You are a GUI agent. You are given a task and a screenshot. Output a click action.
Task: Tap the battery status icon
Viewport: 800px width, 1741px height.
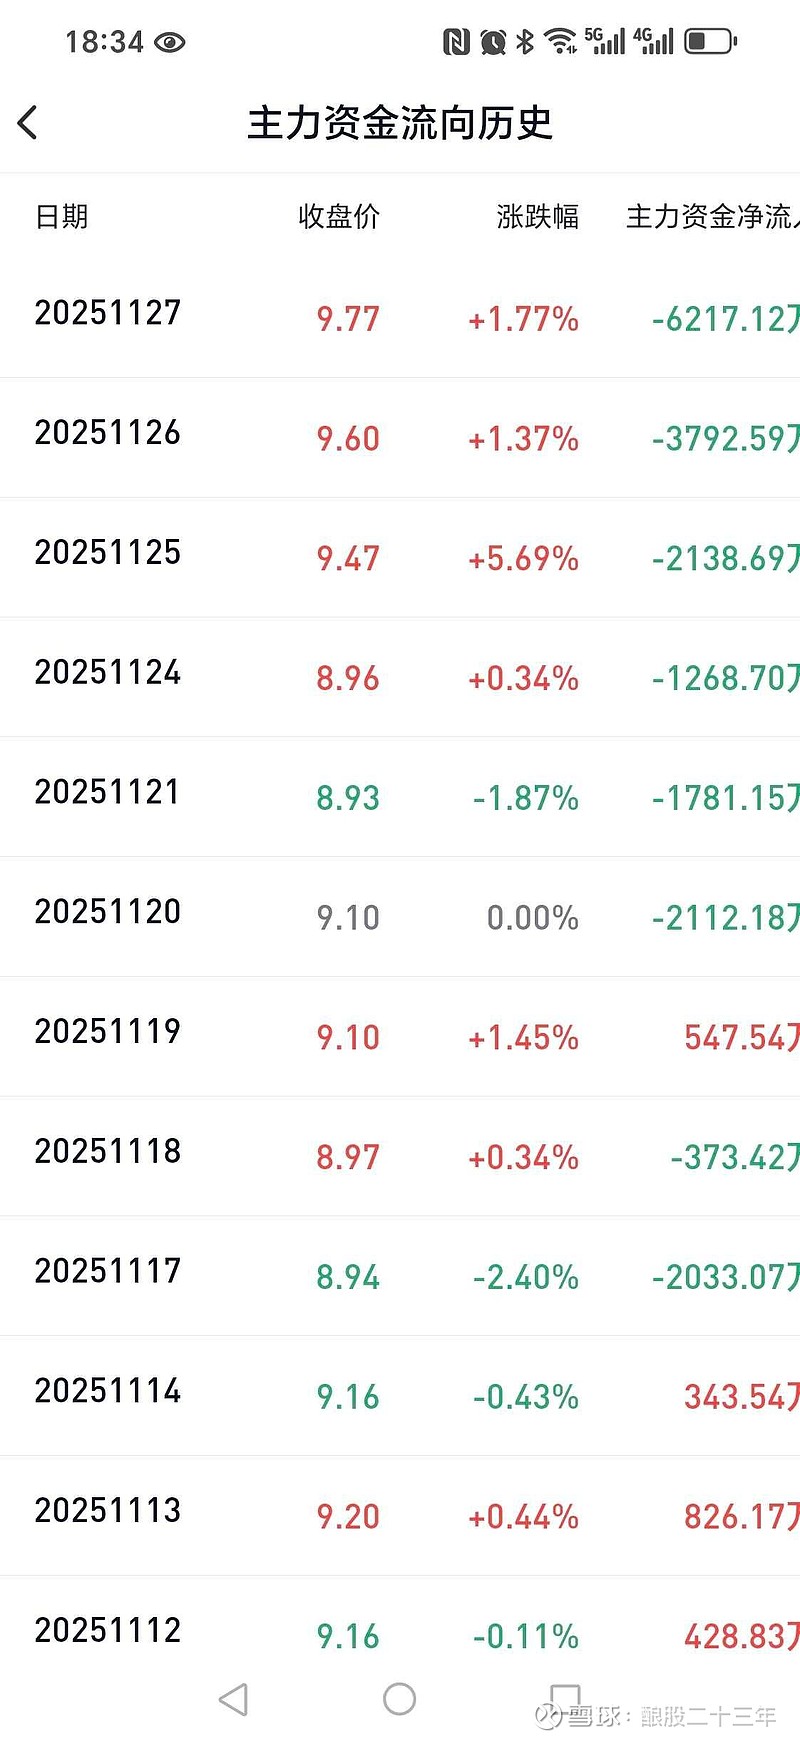711,41
